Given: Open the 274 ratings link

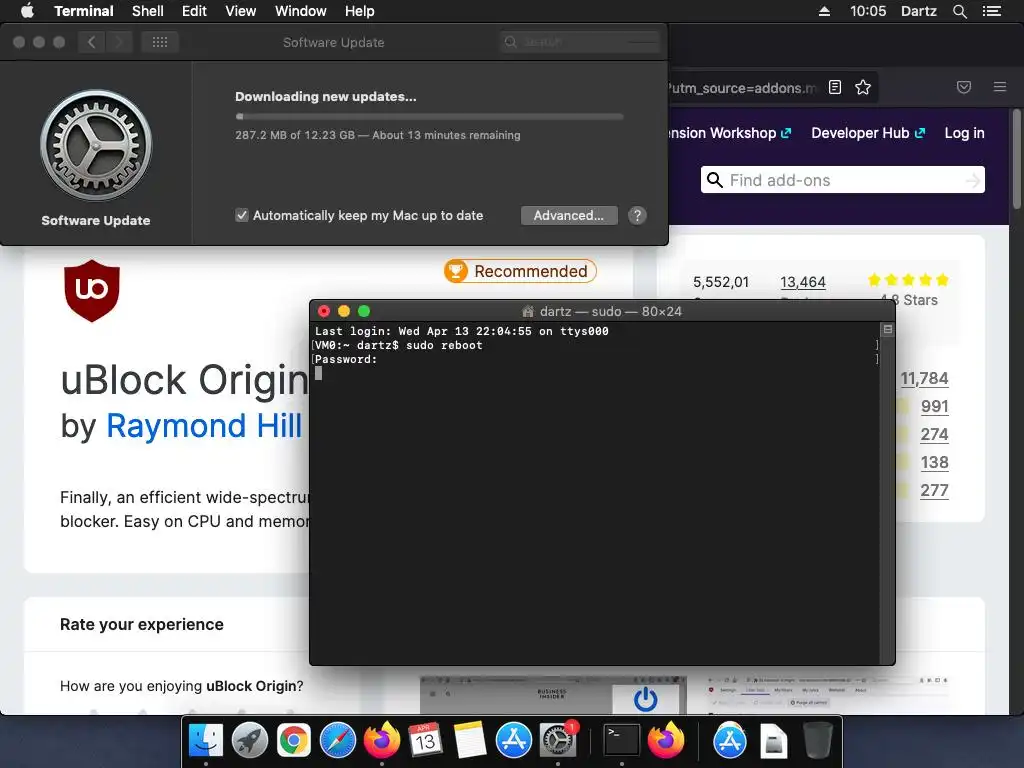Looking at the screenshot, I should (x=935, y=434).
